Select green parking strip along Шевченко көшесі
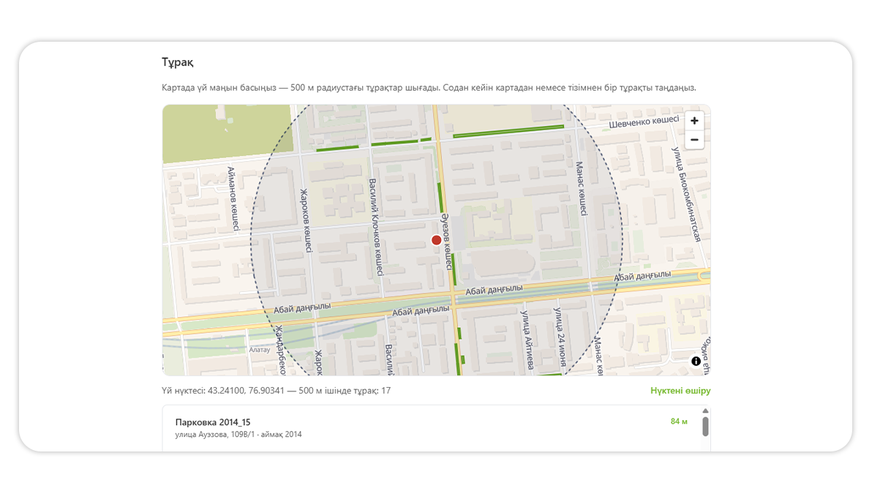Screen dimensions: 872x491 point(508,131)
